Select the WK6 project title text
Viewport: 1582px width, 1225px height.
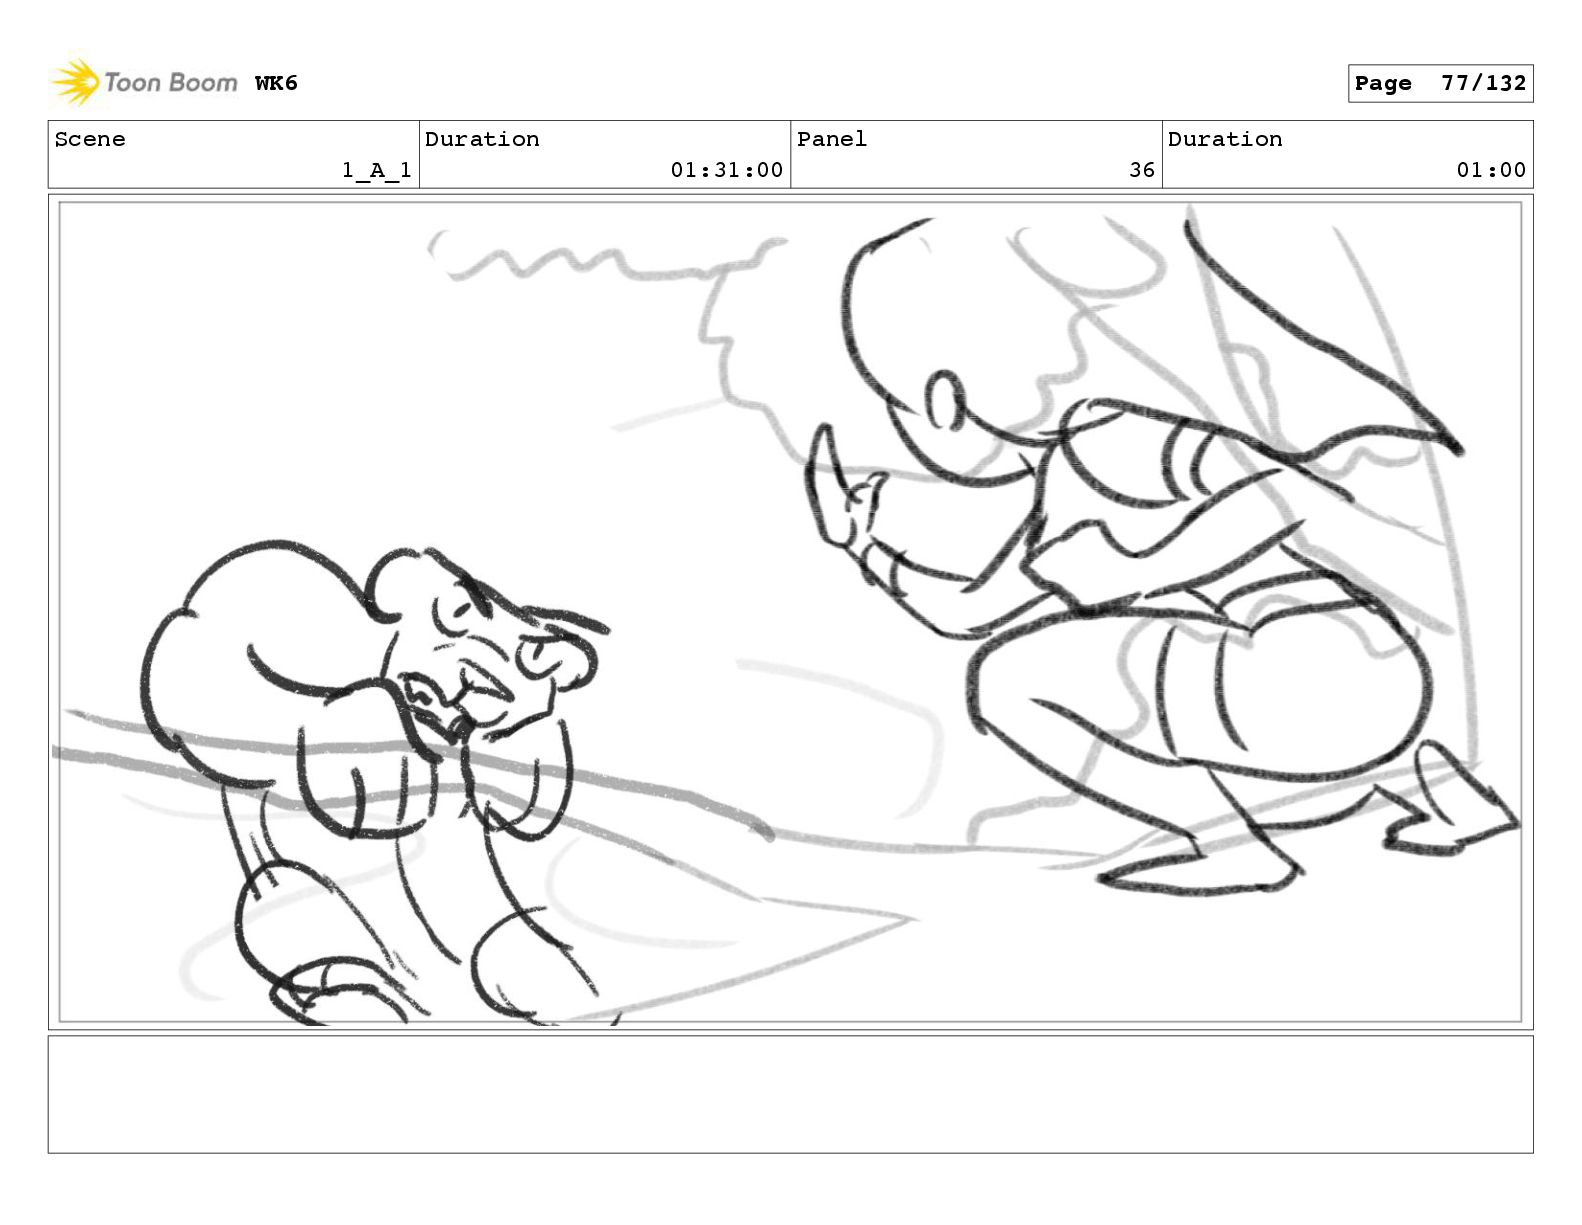(x=276, y=83)
